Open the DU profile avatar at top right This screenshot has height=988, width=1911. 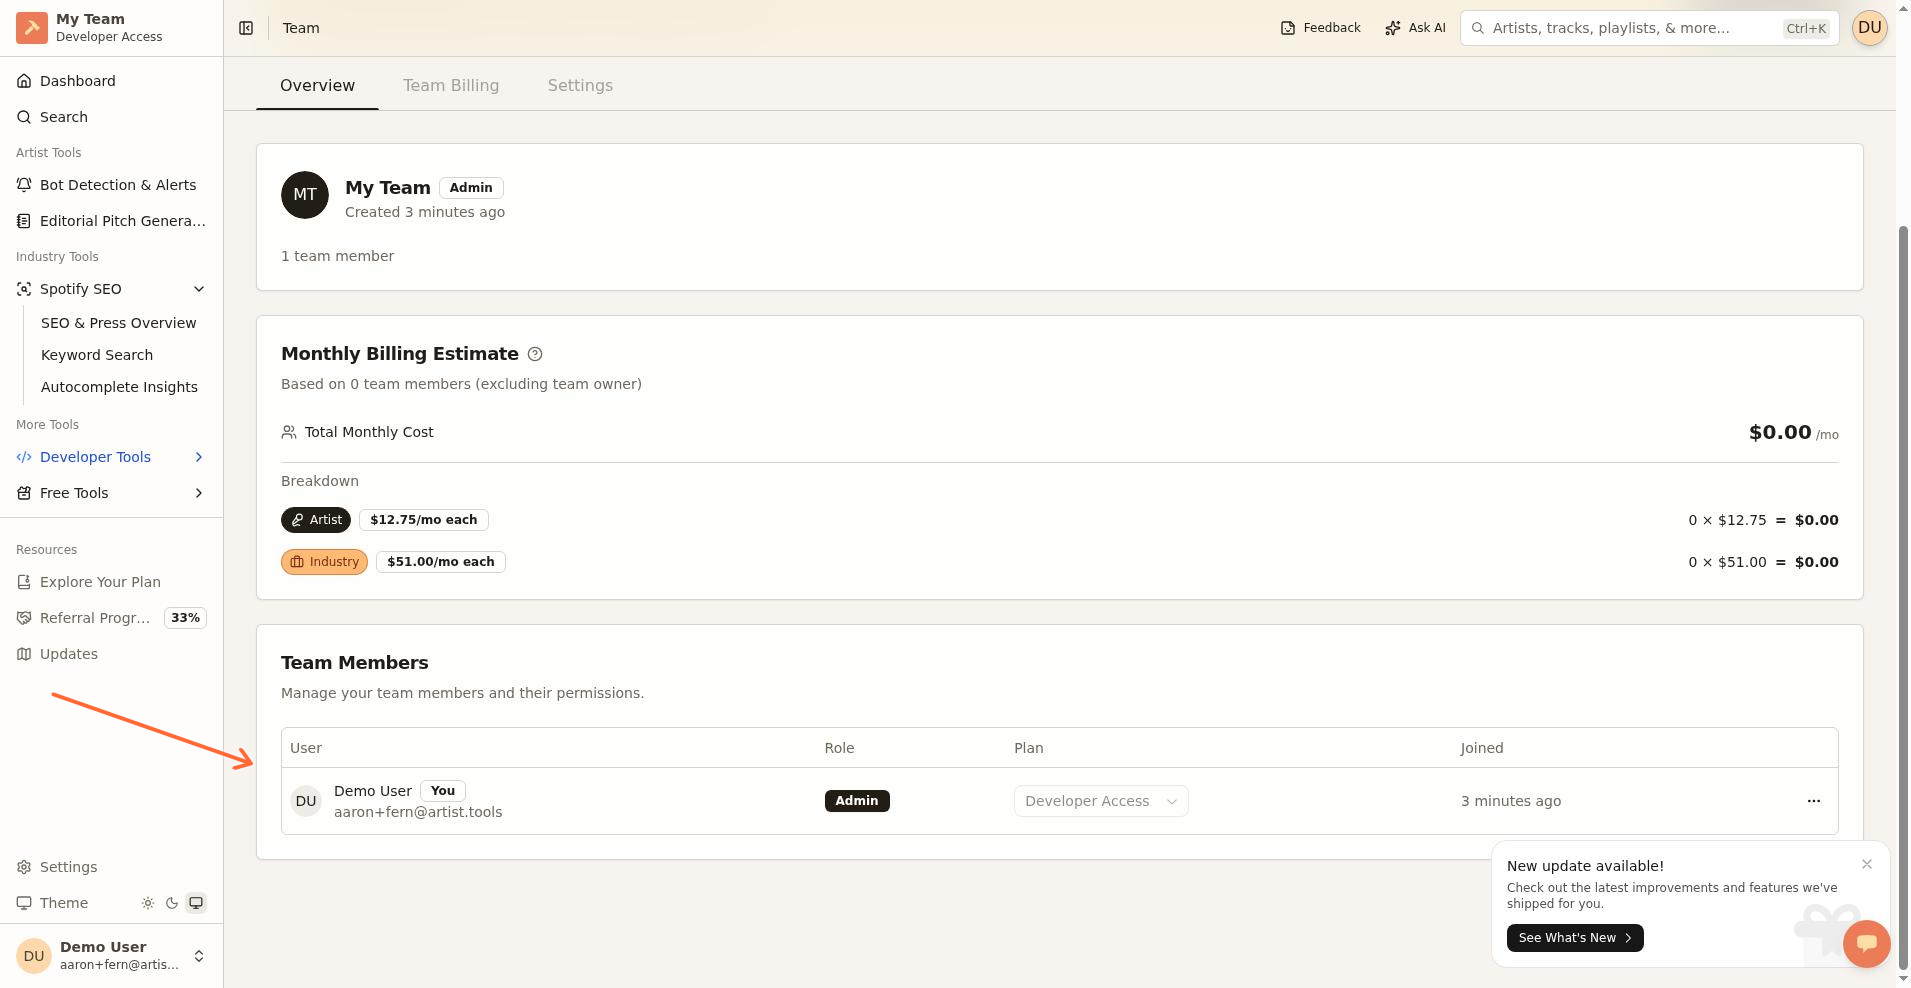tap(1870, 28)
